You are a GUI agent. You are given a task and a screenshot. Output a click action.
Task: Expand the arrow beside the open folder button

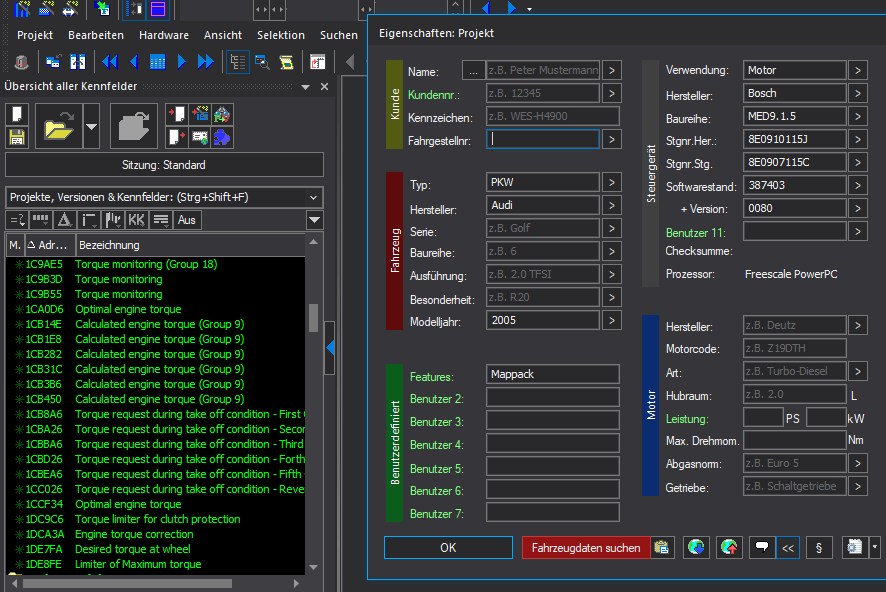pyautogui.click(x=91, y=127)
